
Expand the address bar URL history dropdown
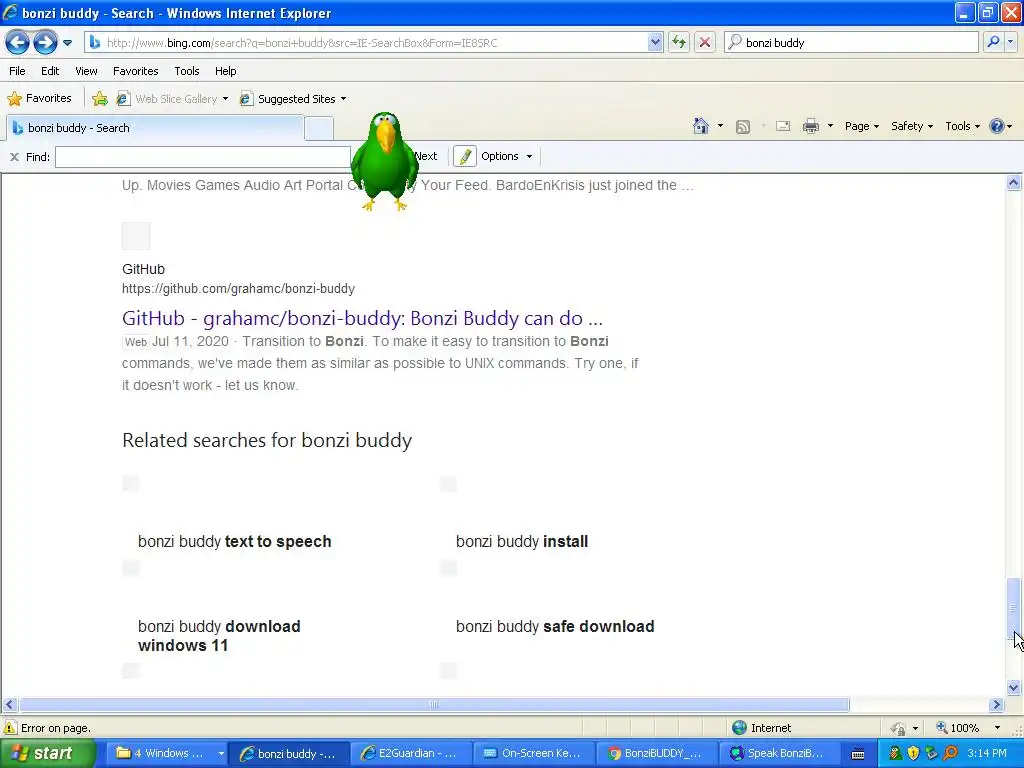tap(655, 42)
